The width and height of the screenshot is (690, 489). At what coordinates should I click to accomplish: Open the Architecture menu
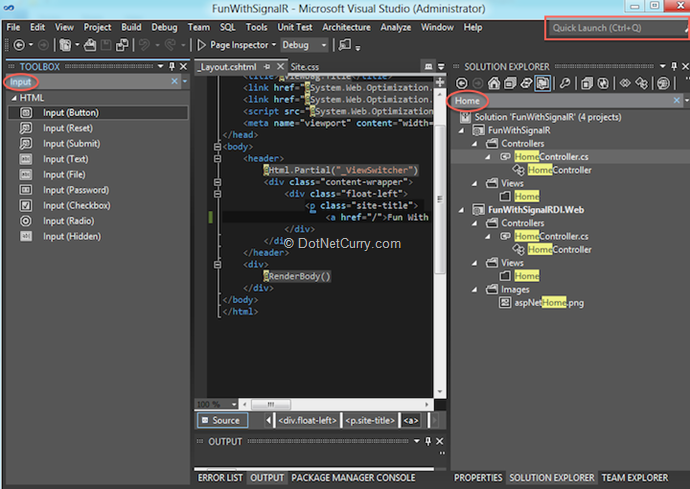coord(346,27)
